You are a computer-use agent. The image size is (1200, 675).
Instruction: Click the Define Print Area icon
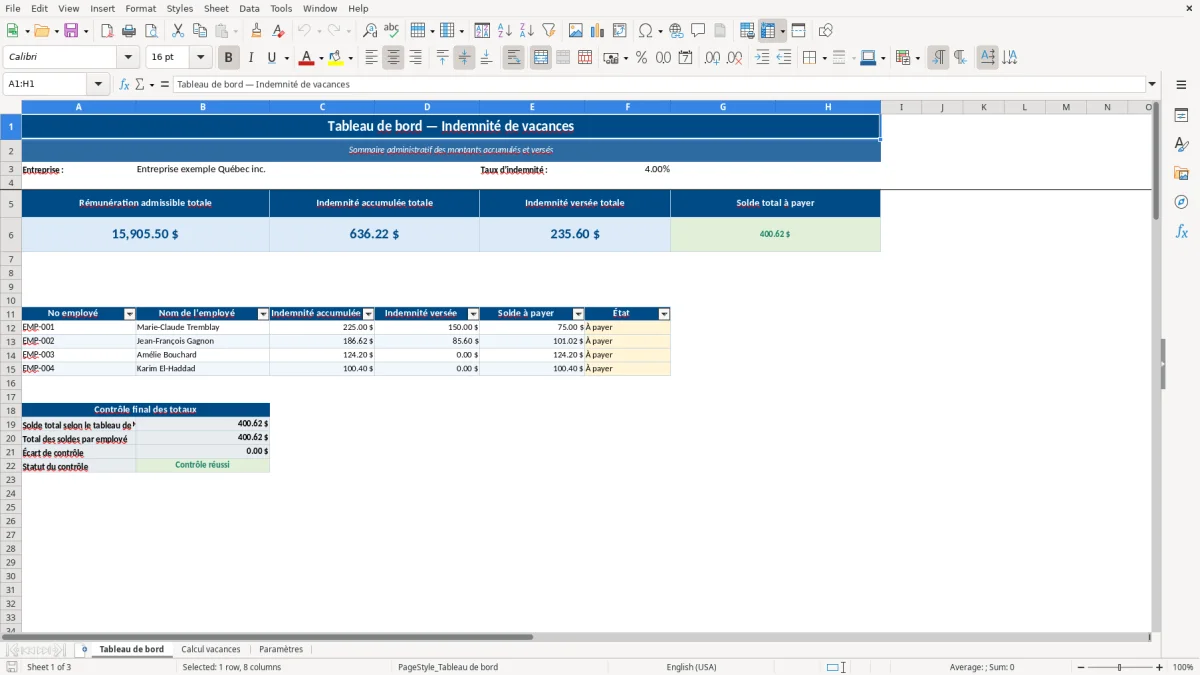pyautogui.click(x=747, y=31)
